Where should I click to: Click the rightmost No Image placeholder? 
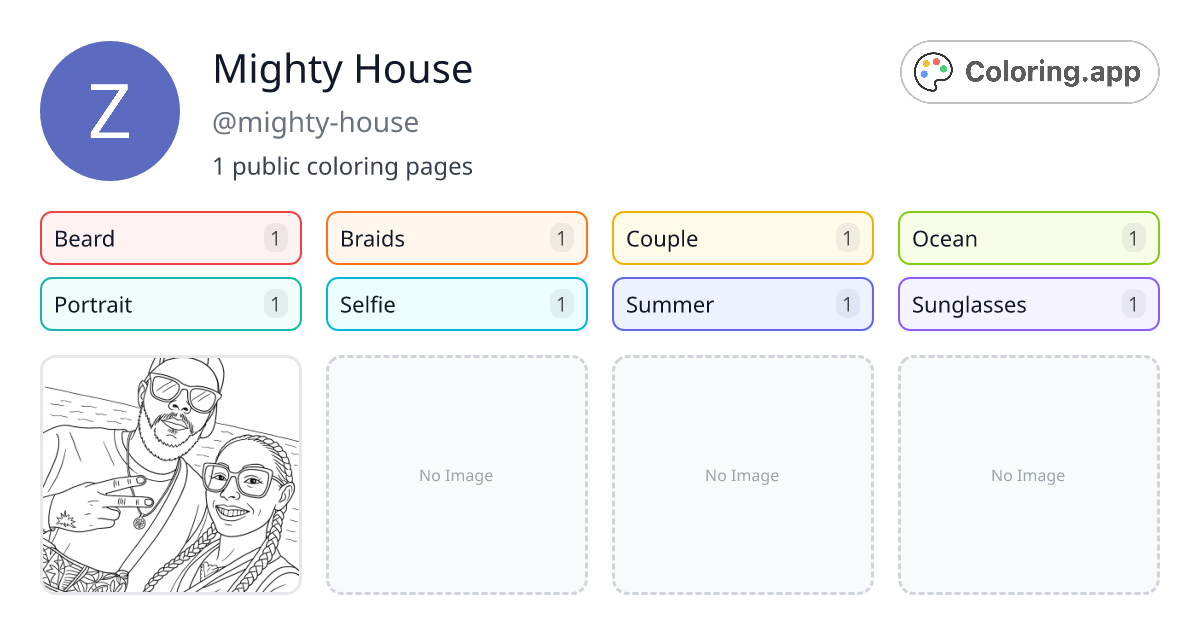click(x=1028, y=475)
